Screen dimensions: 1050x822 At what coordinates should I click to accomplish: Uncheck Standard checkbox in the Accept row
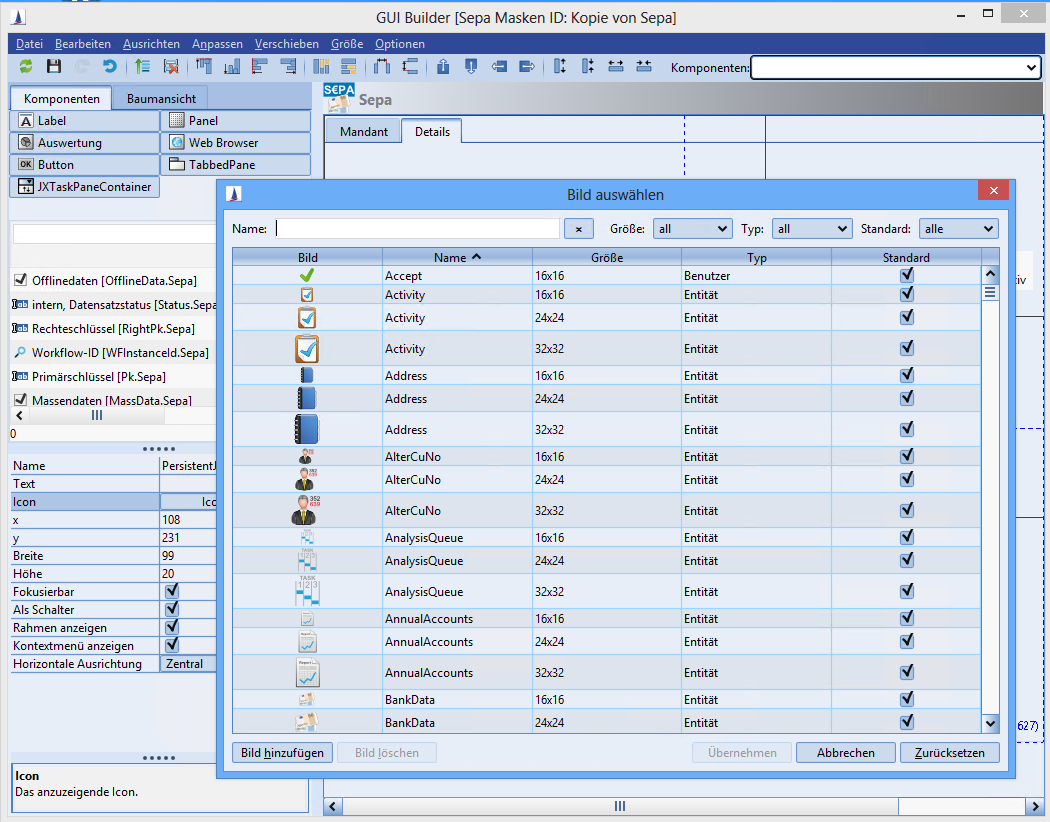pyautogui.click(x=906, y=275)
